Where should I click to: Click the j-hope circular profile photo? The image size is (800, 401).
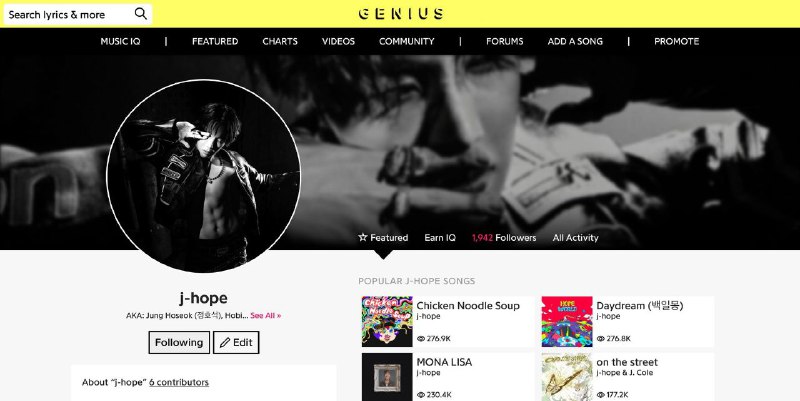tap(204, 176)
